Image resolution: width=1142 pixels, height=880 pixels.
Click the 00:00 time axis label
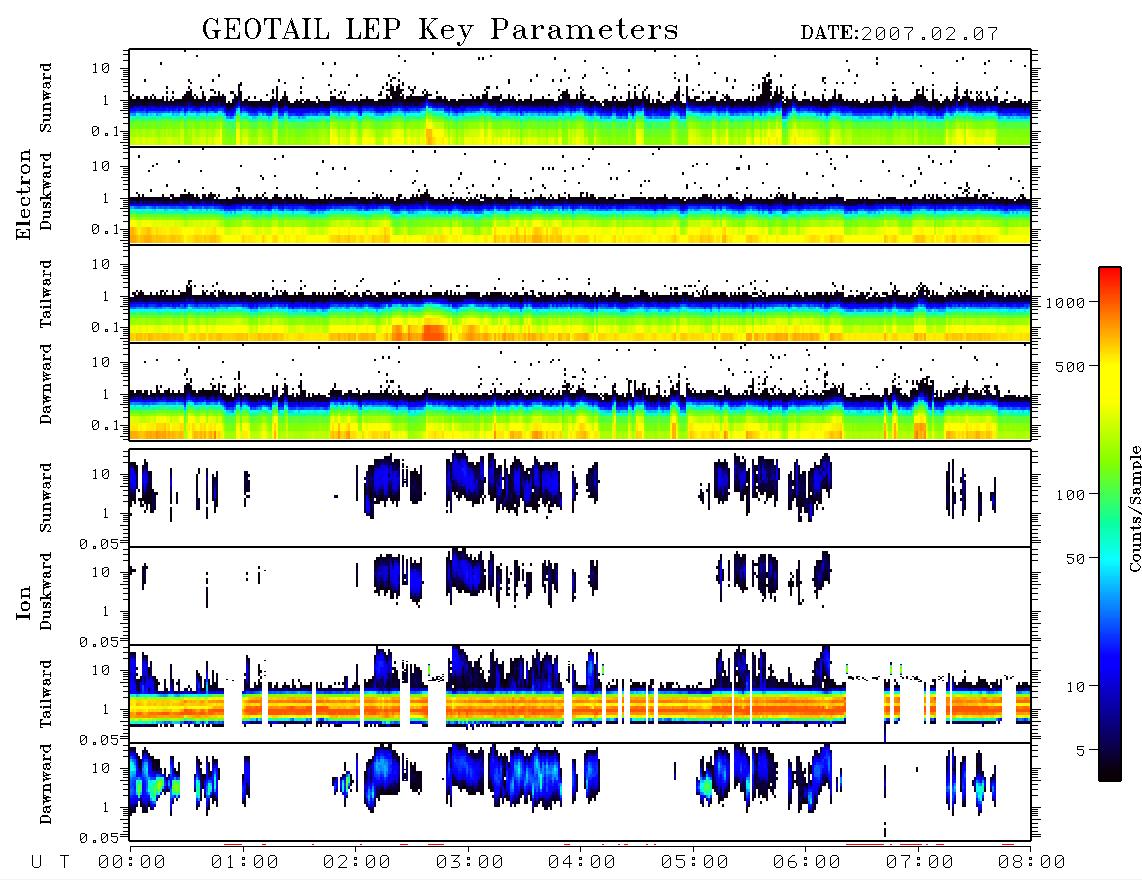[x=132, y=862]
